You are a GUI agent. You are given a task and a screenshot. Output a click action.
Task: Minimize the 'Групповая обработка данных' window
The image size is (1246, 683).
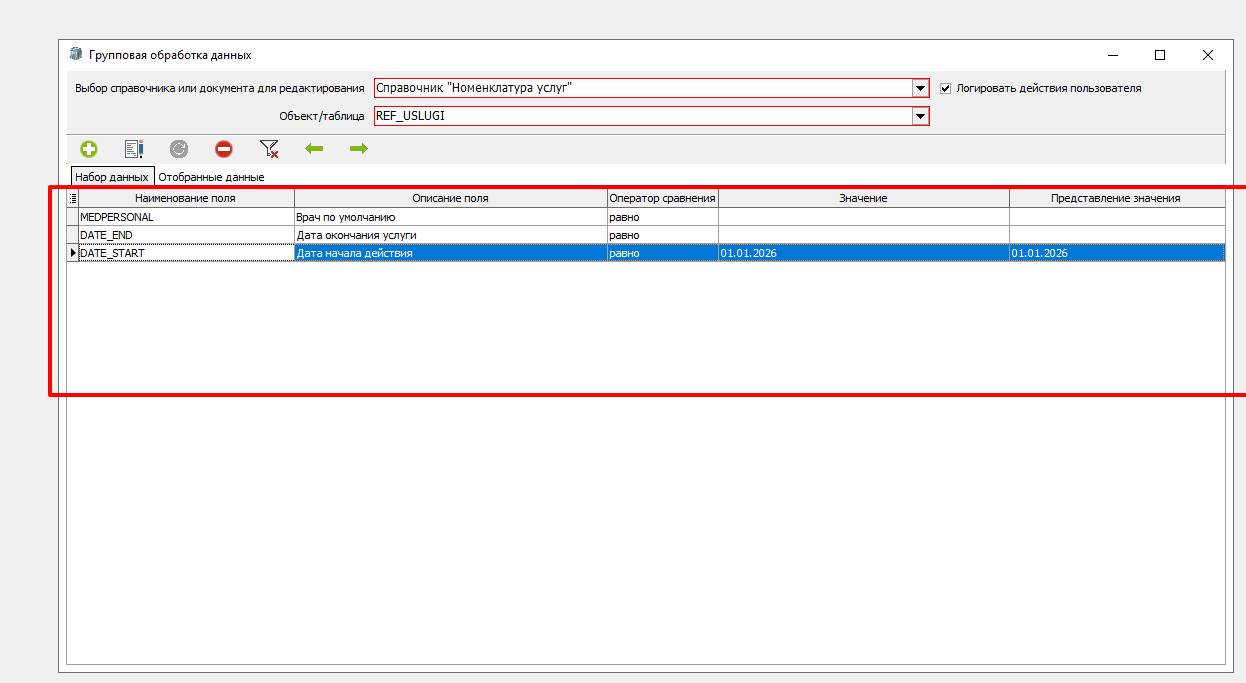pyautogui.click(x=1113, y=55)
